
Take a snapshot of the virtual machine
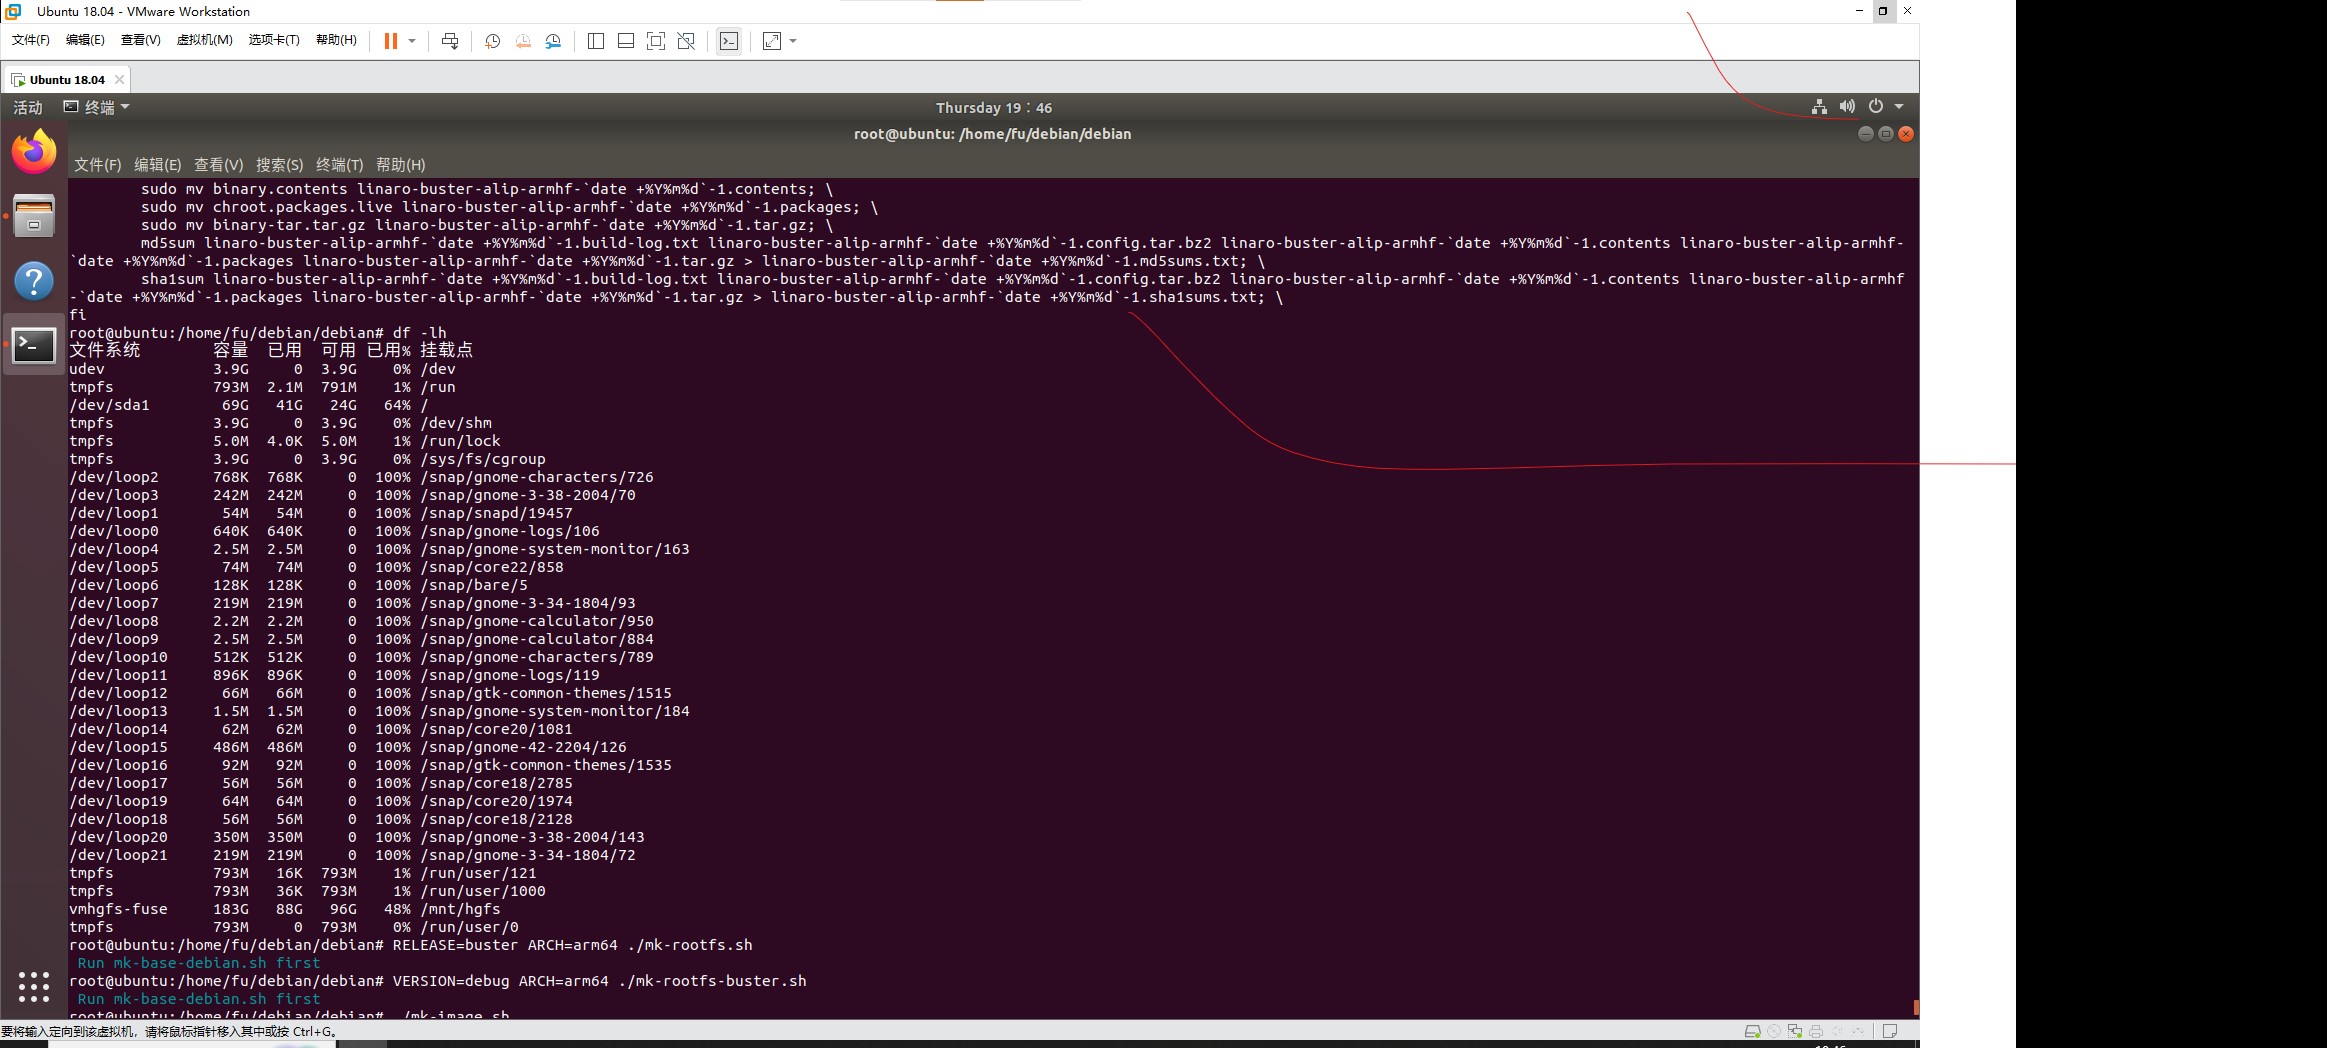point(492,41)
